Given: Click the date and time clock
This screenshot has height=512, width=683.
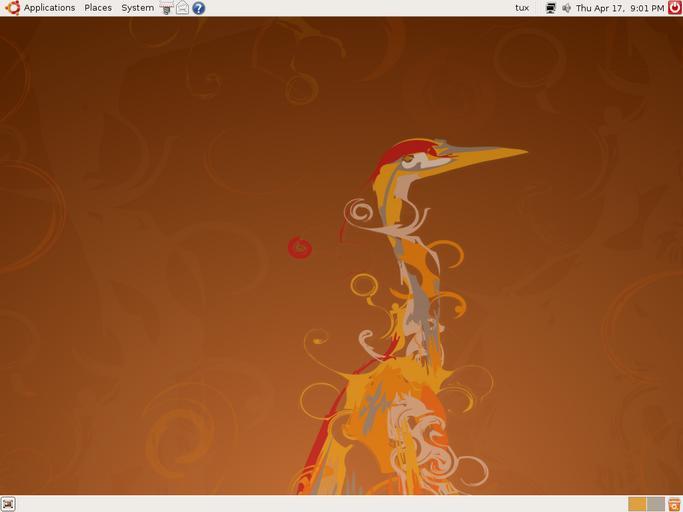Looking at the screenshot, I should 619,8.
